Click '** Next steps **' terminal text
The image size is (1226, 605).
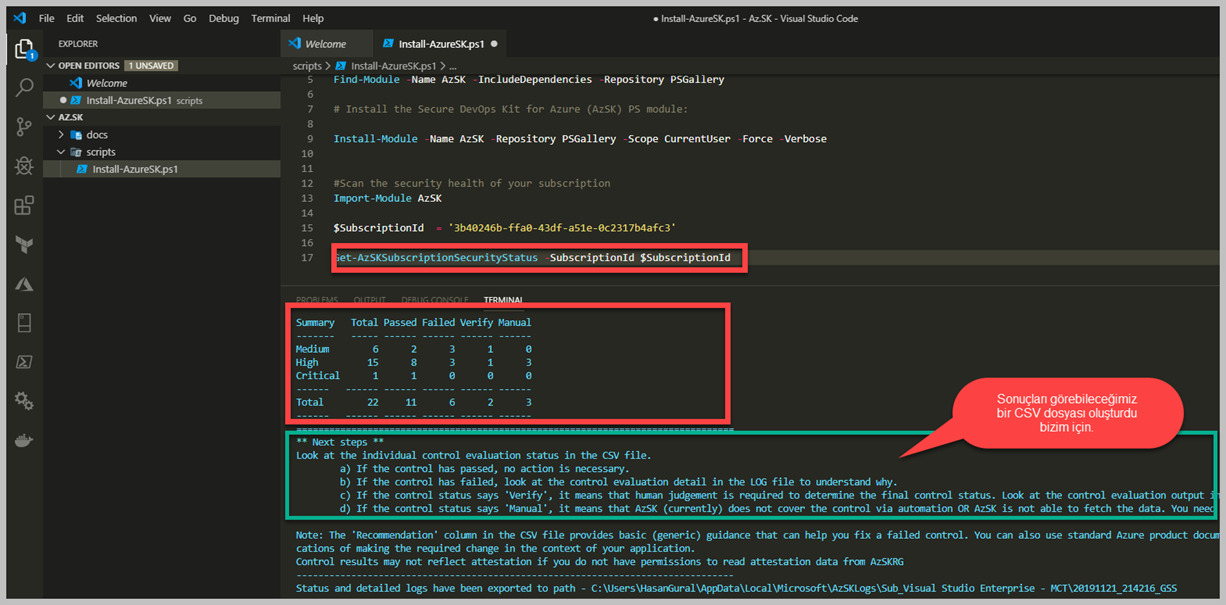(x=340, y=441)
